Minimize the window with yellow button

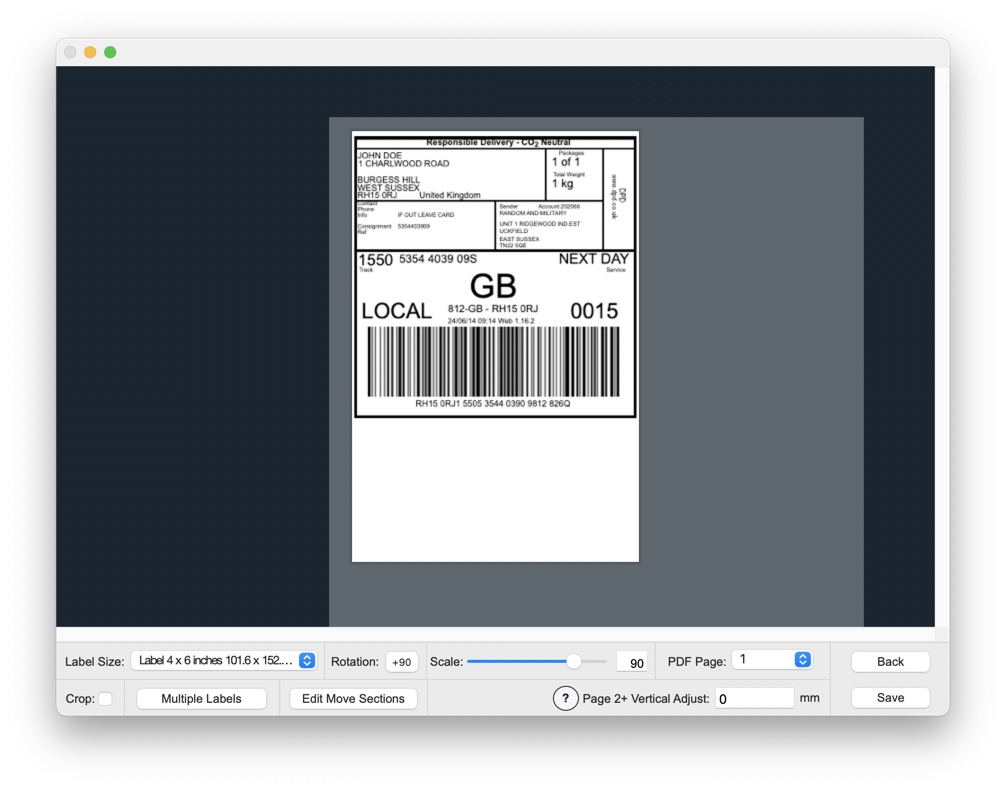click(x=90, y=52)
